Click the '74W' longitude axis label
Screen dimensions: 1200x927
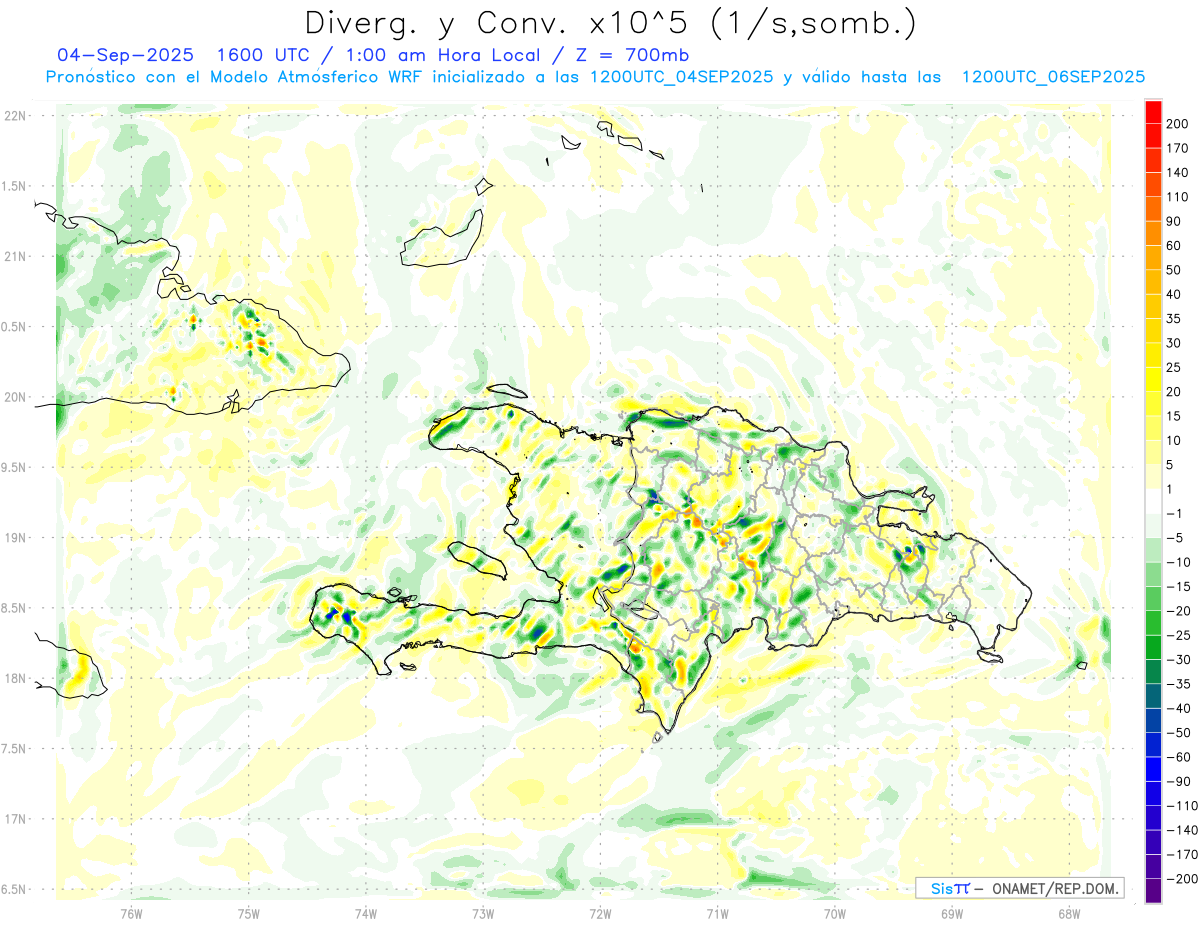[366, 913]
